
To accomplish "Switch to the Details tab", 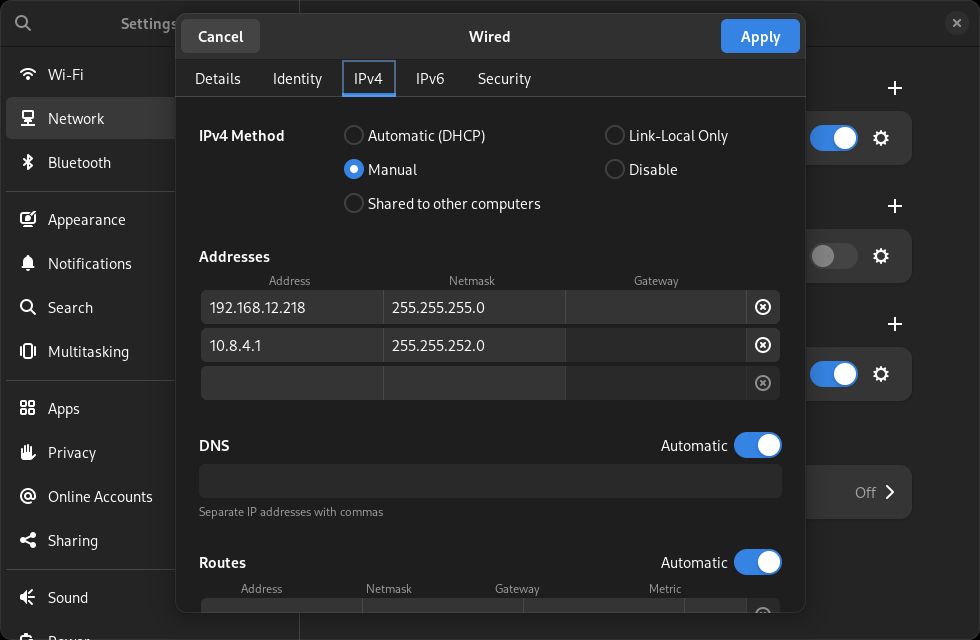I will point(218,79).
